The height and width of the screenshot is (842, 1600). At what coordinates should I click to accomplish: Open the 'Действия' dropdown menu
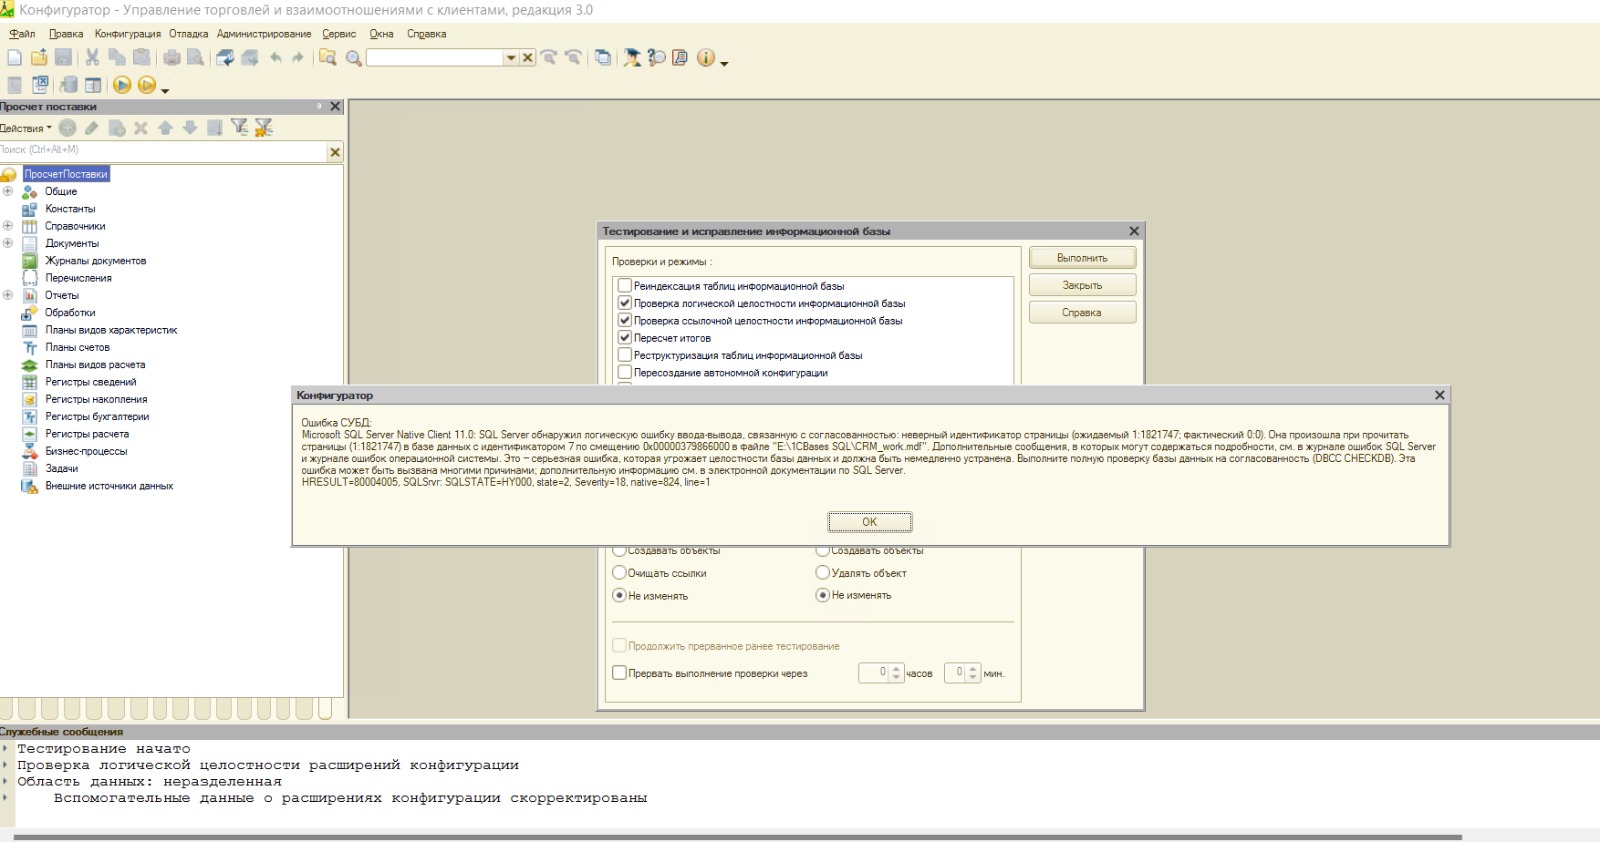pos(26,128)
